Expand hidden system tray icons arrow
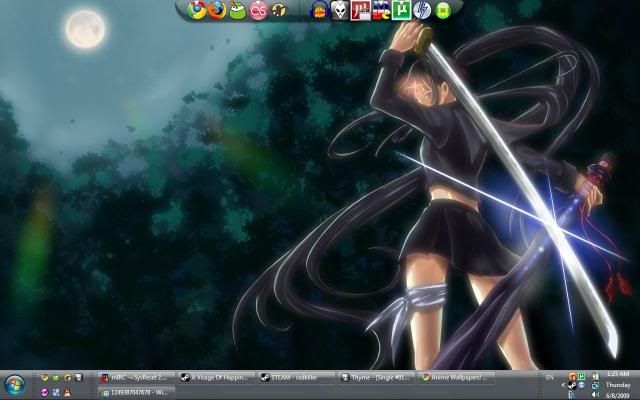 (564, 384)
